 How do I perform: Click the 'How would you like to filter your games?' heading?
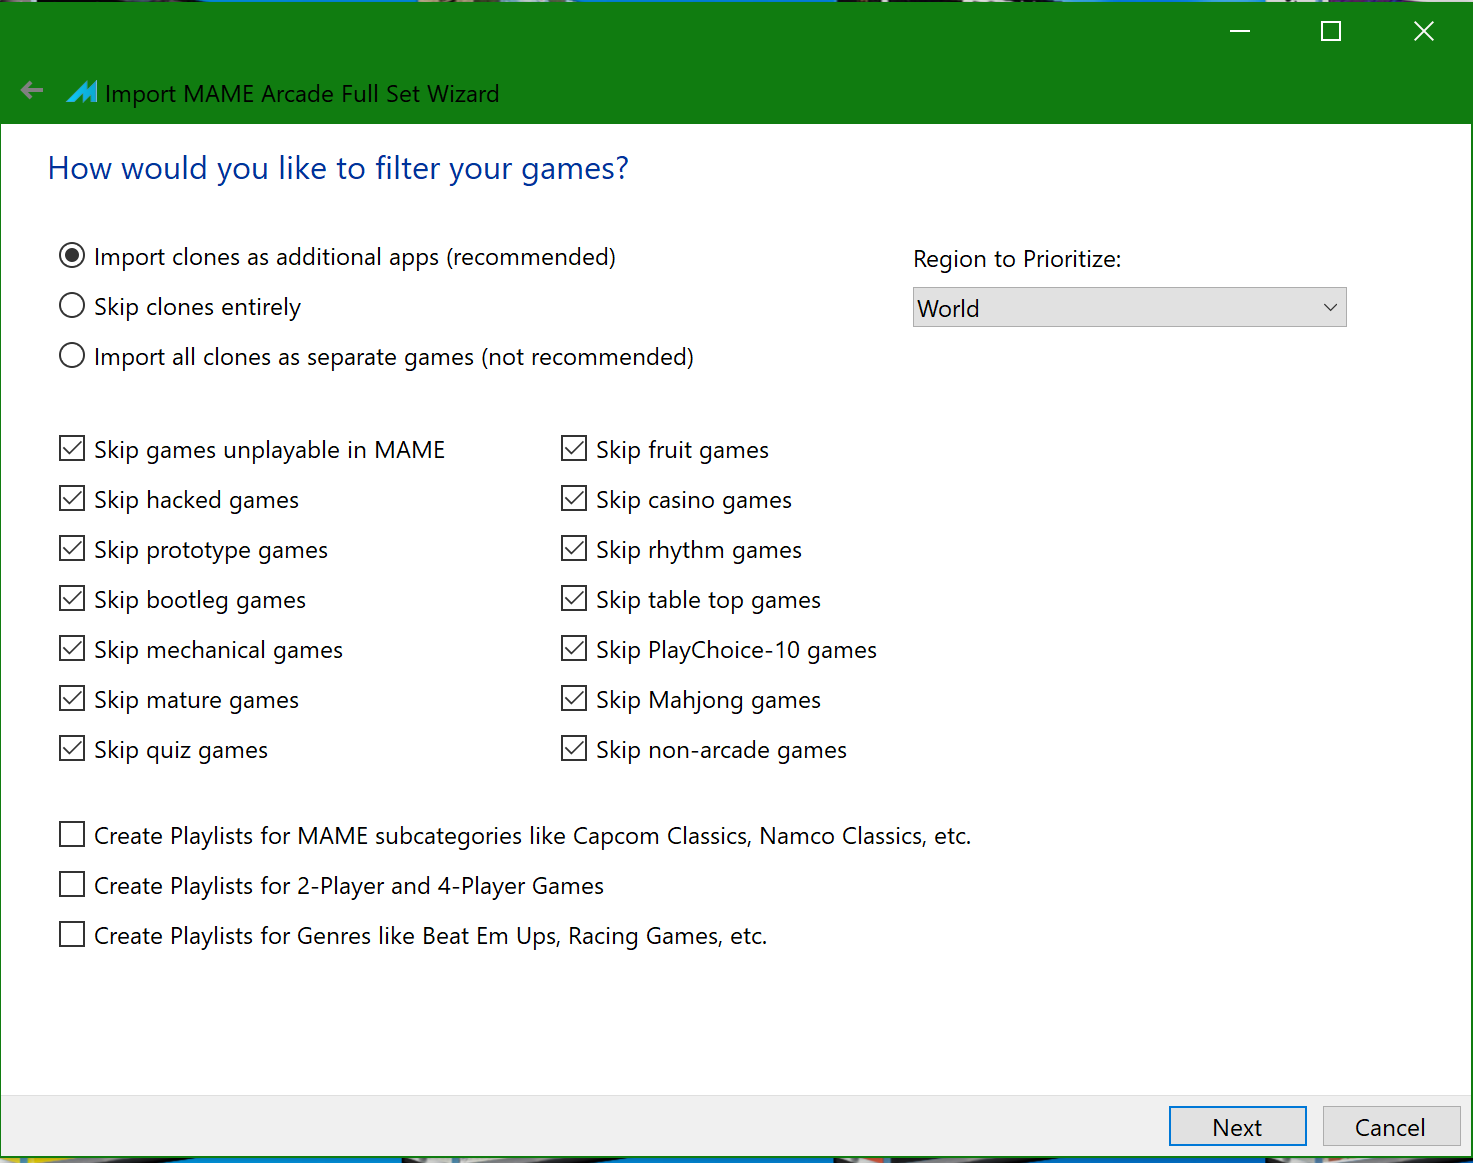click(x=338, y=168)
